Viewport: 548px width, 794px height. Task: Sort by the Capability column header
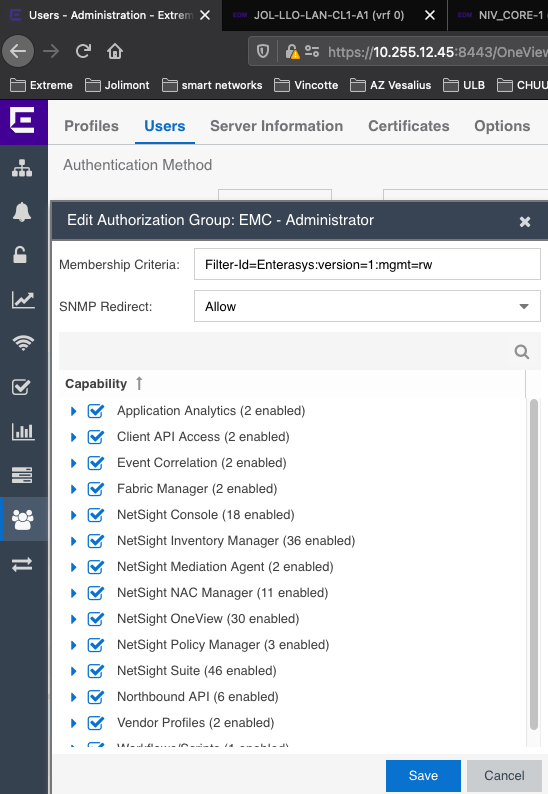tap(96, 384)
